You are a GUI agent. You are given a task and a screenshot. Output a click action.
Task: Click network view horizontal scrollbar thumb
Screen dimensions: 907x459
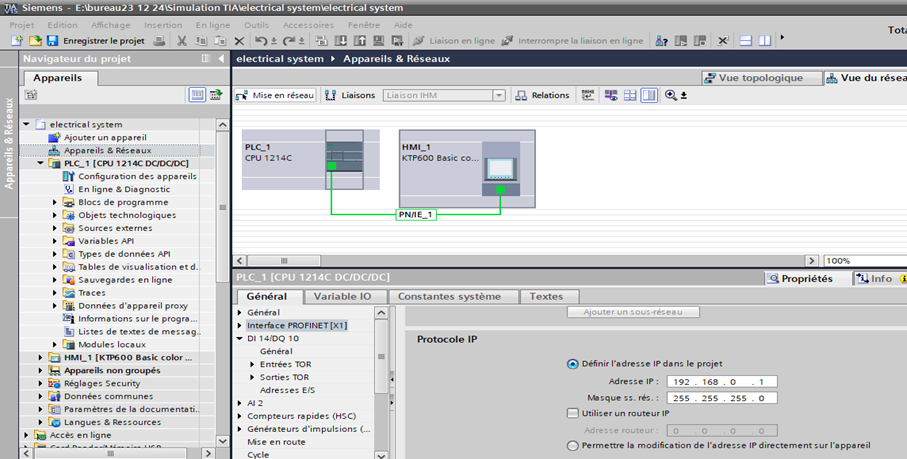pos(283,261)
